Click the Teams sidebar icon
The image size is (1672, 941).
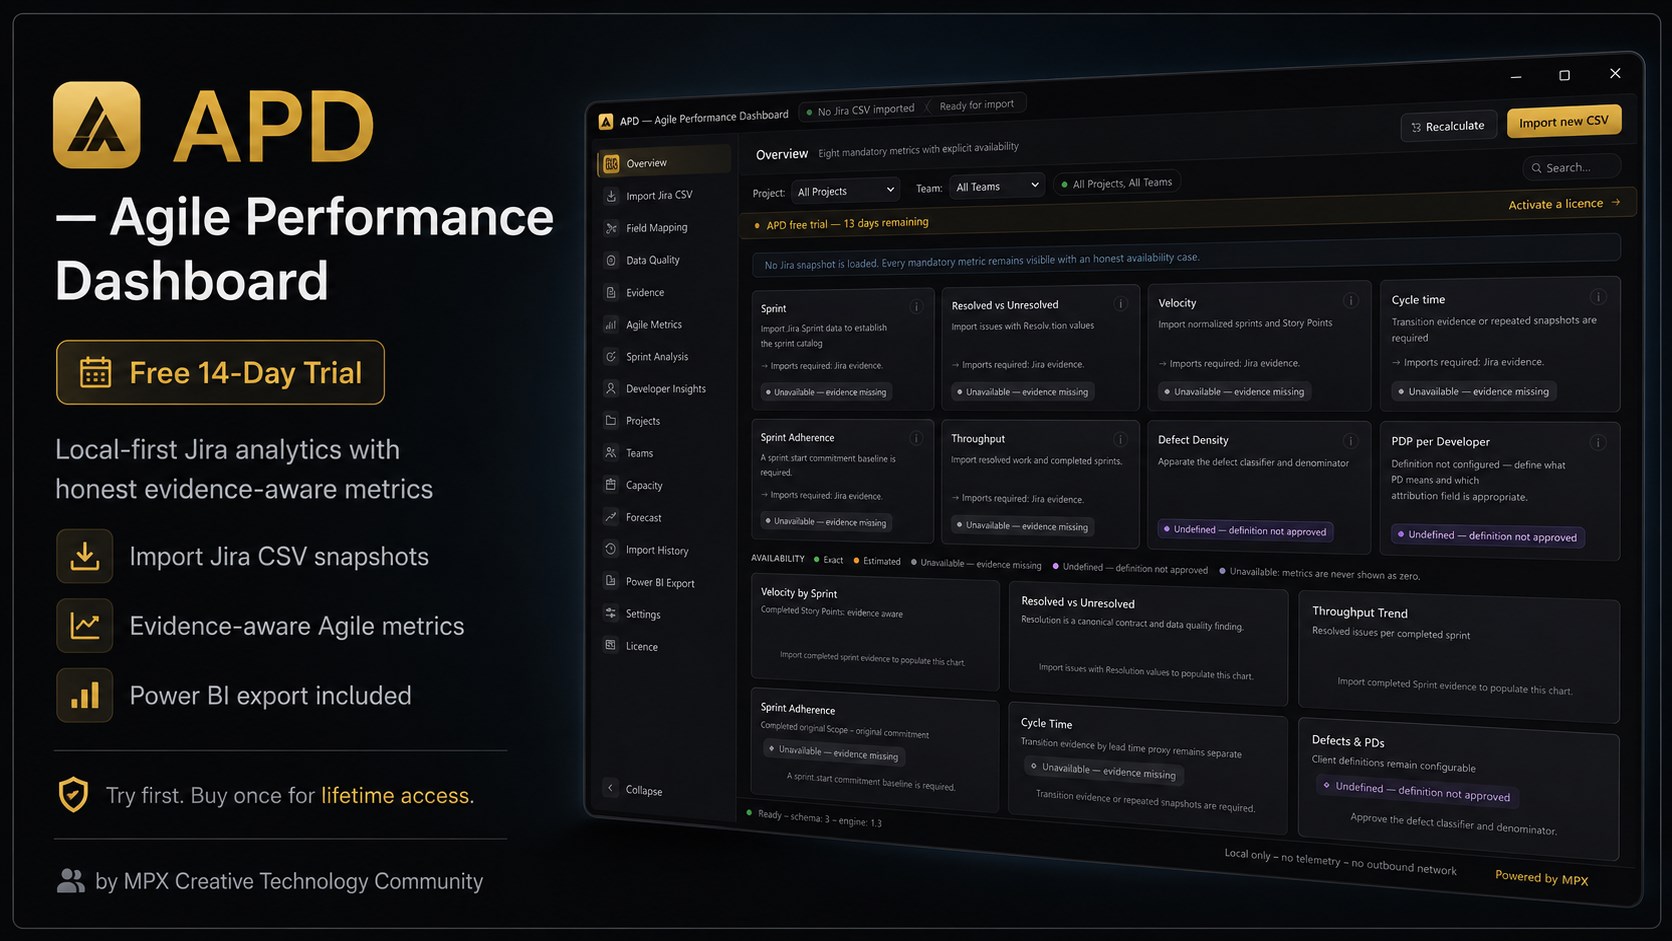[x=611, y=452]
